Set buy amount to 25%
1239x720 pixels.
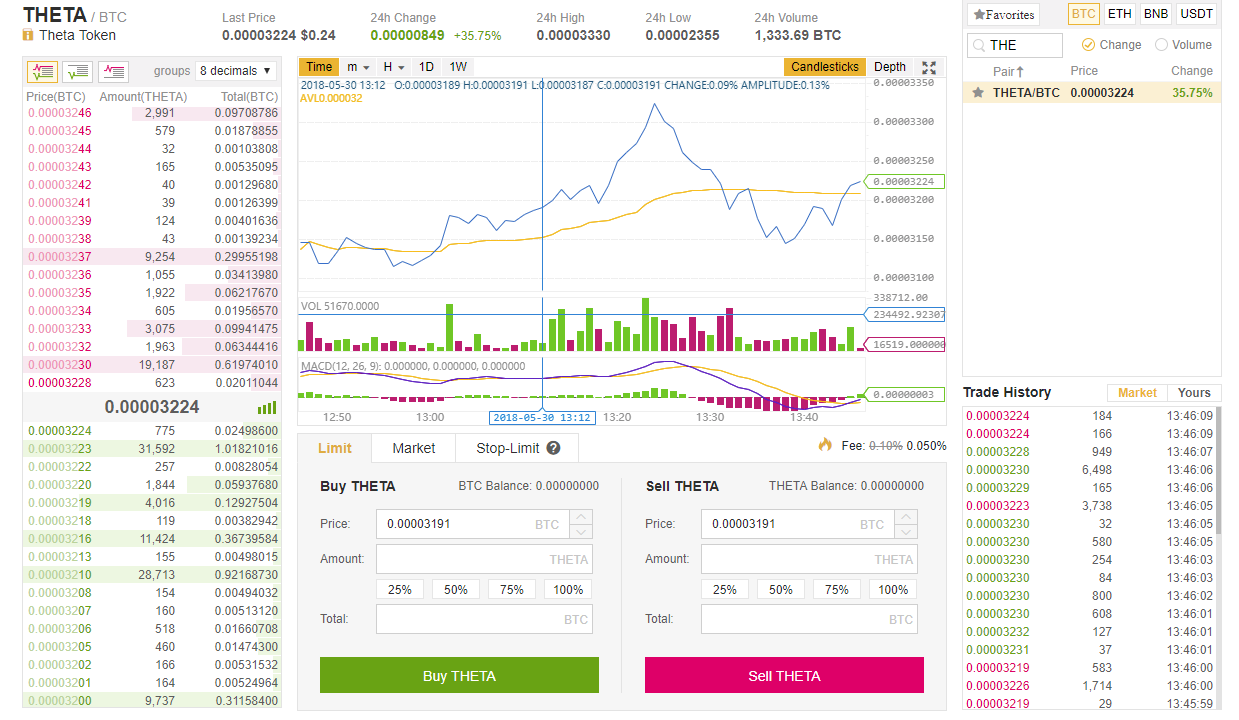400,589
